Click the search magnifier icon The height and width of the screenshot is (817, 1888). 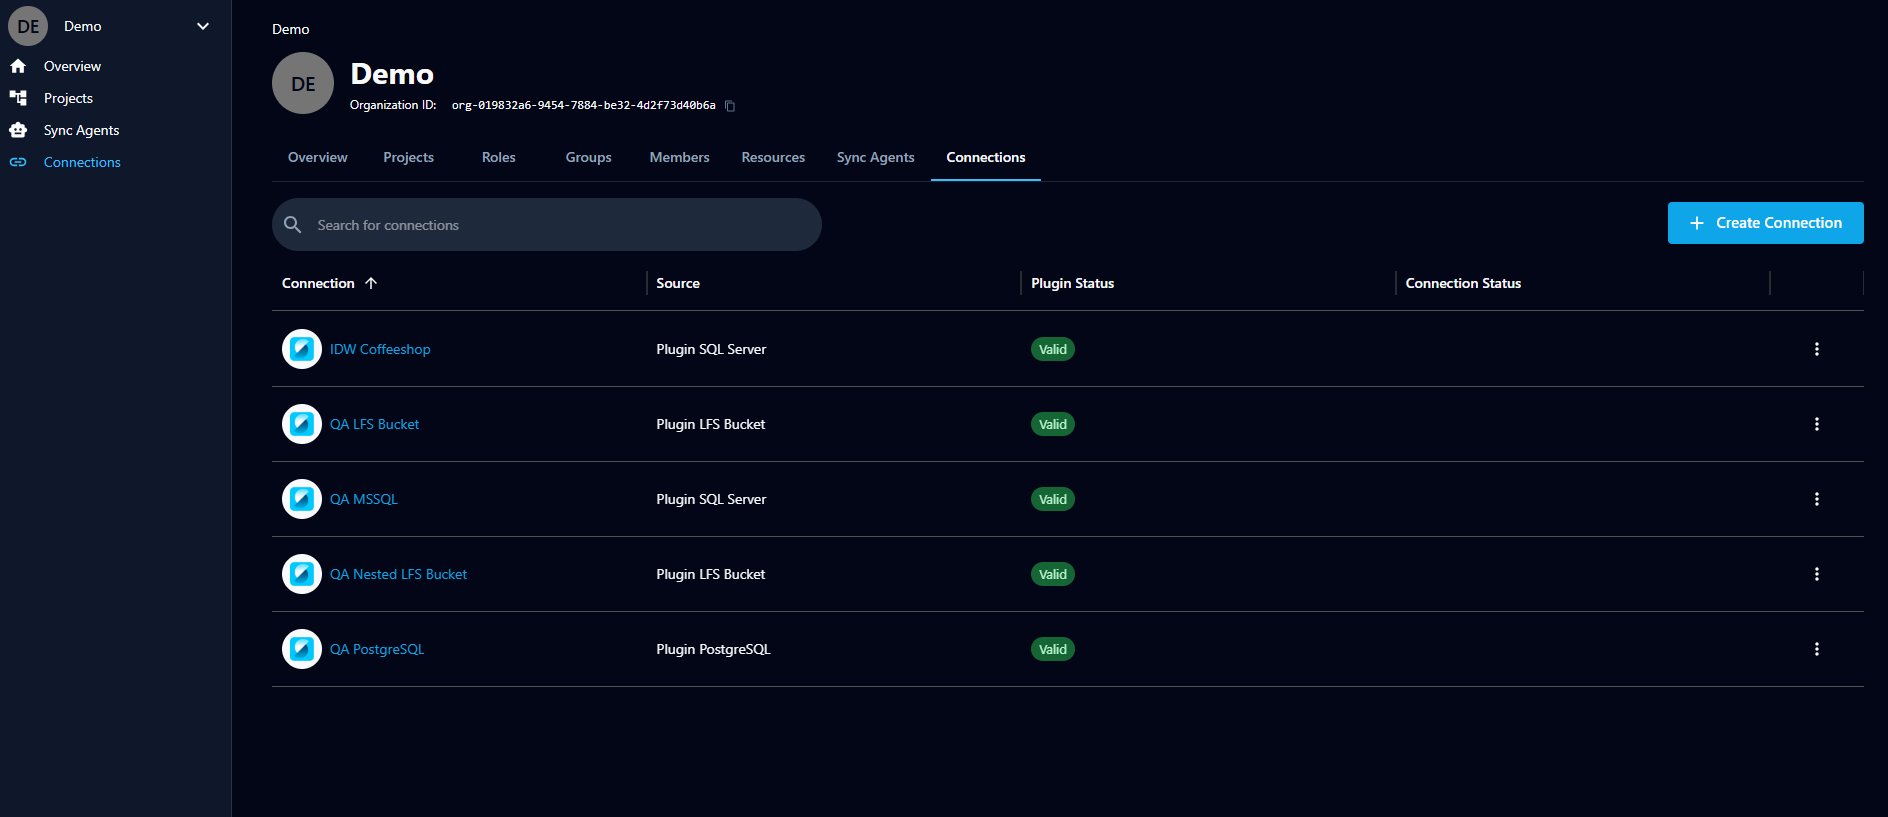point(293,225)
